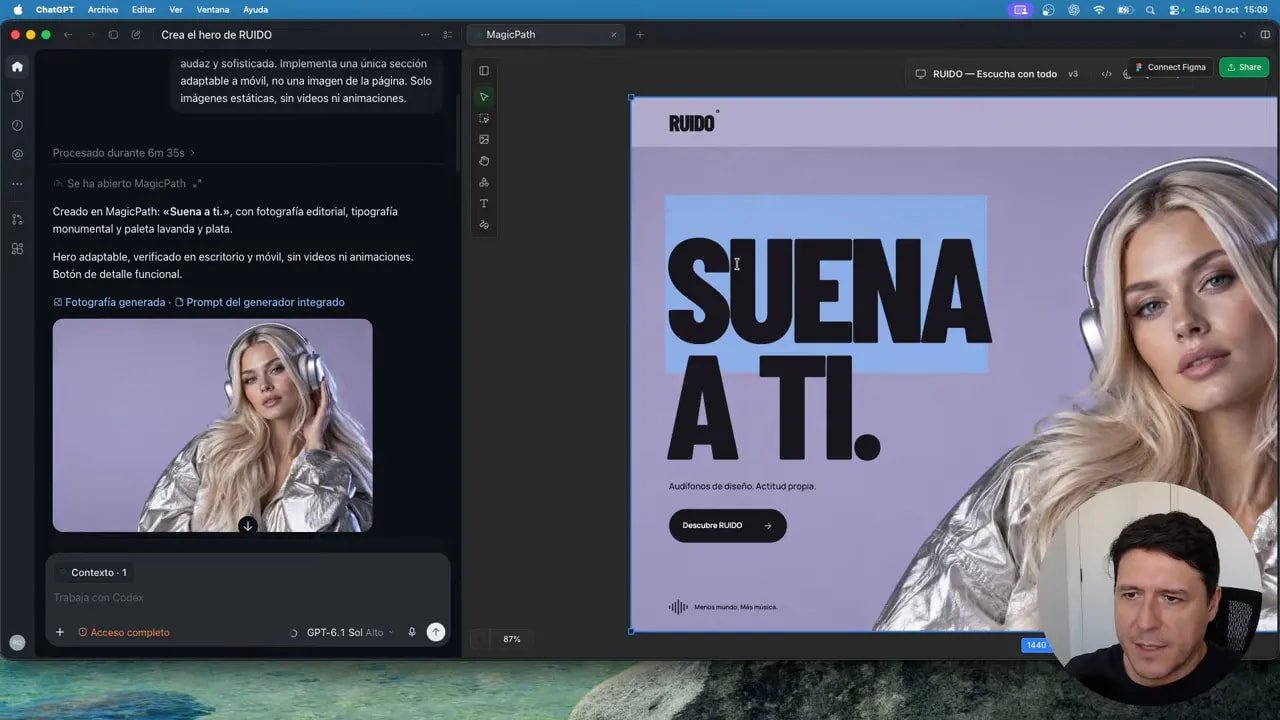Add an attachment with the plus icon
The width and height of the screenshot is (1280, 720).
(60, 632)
